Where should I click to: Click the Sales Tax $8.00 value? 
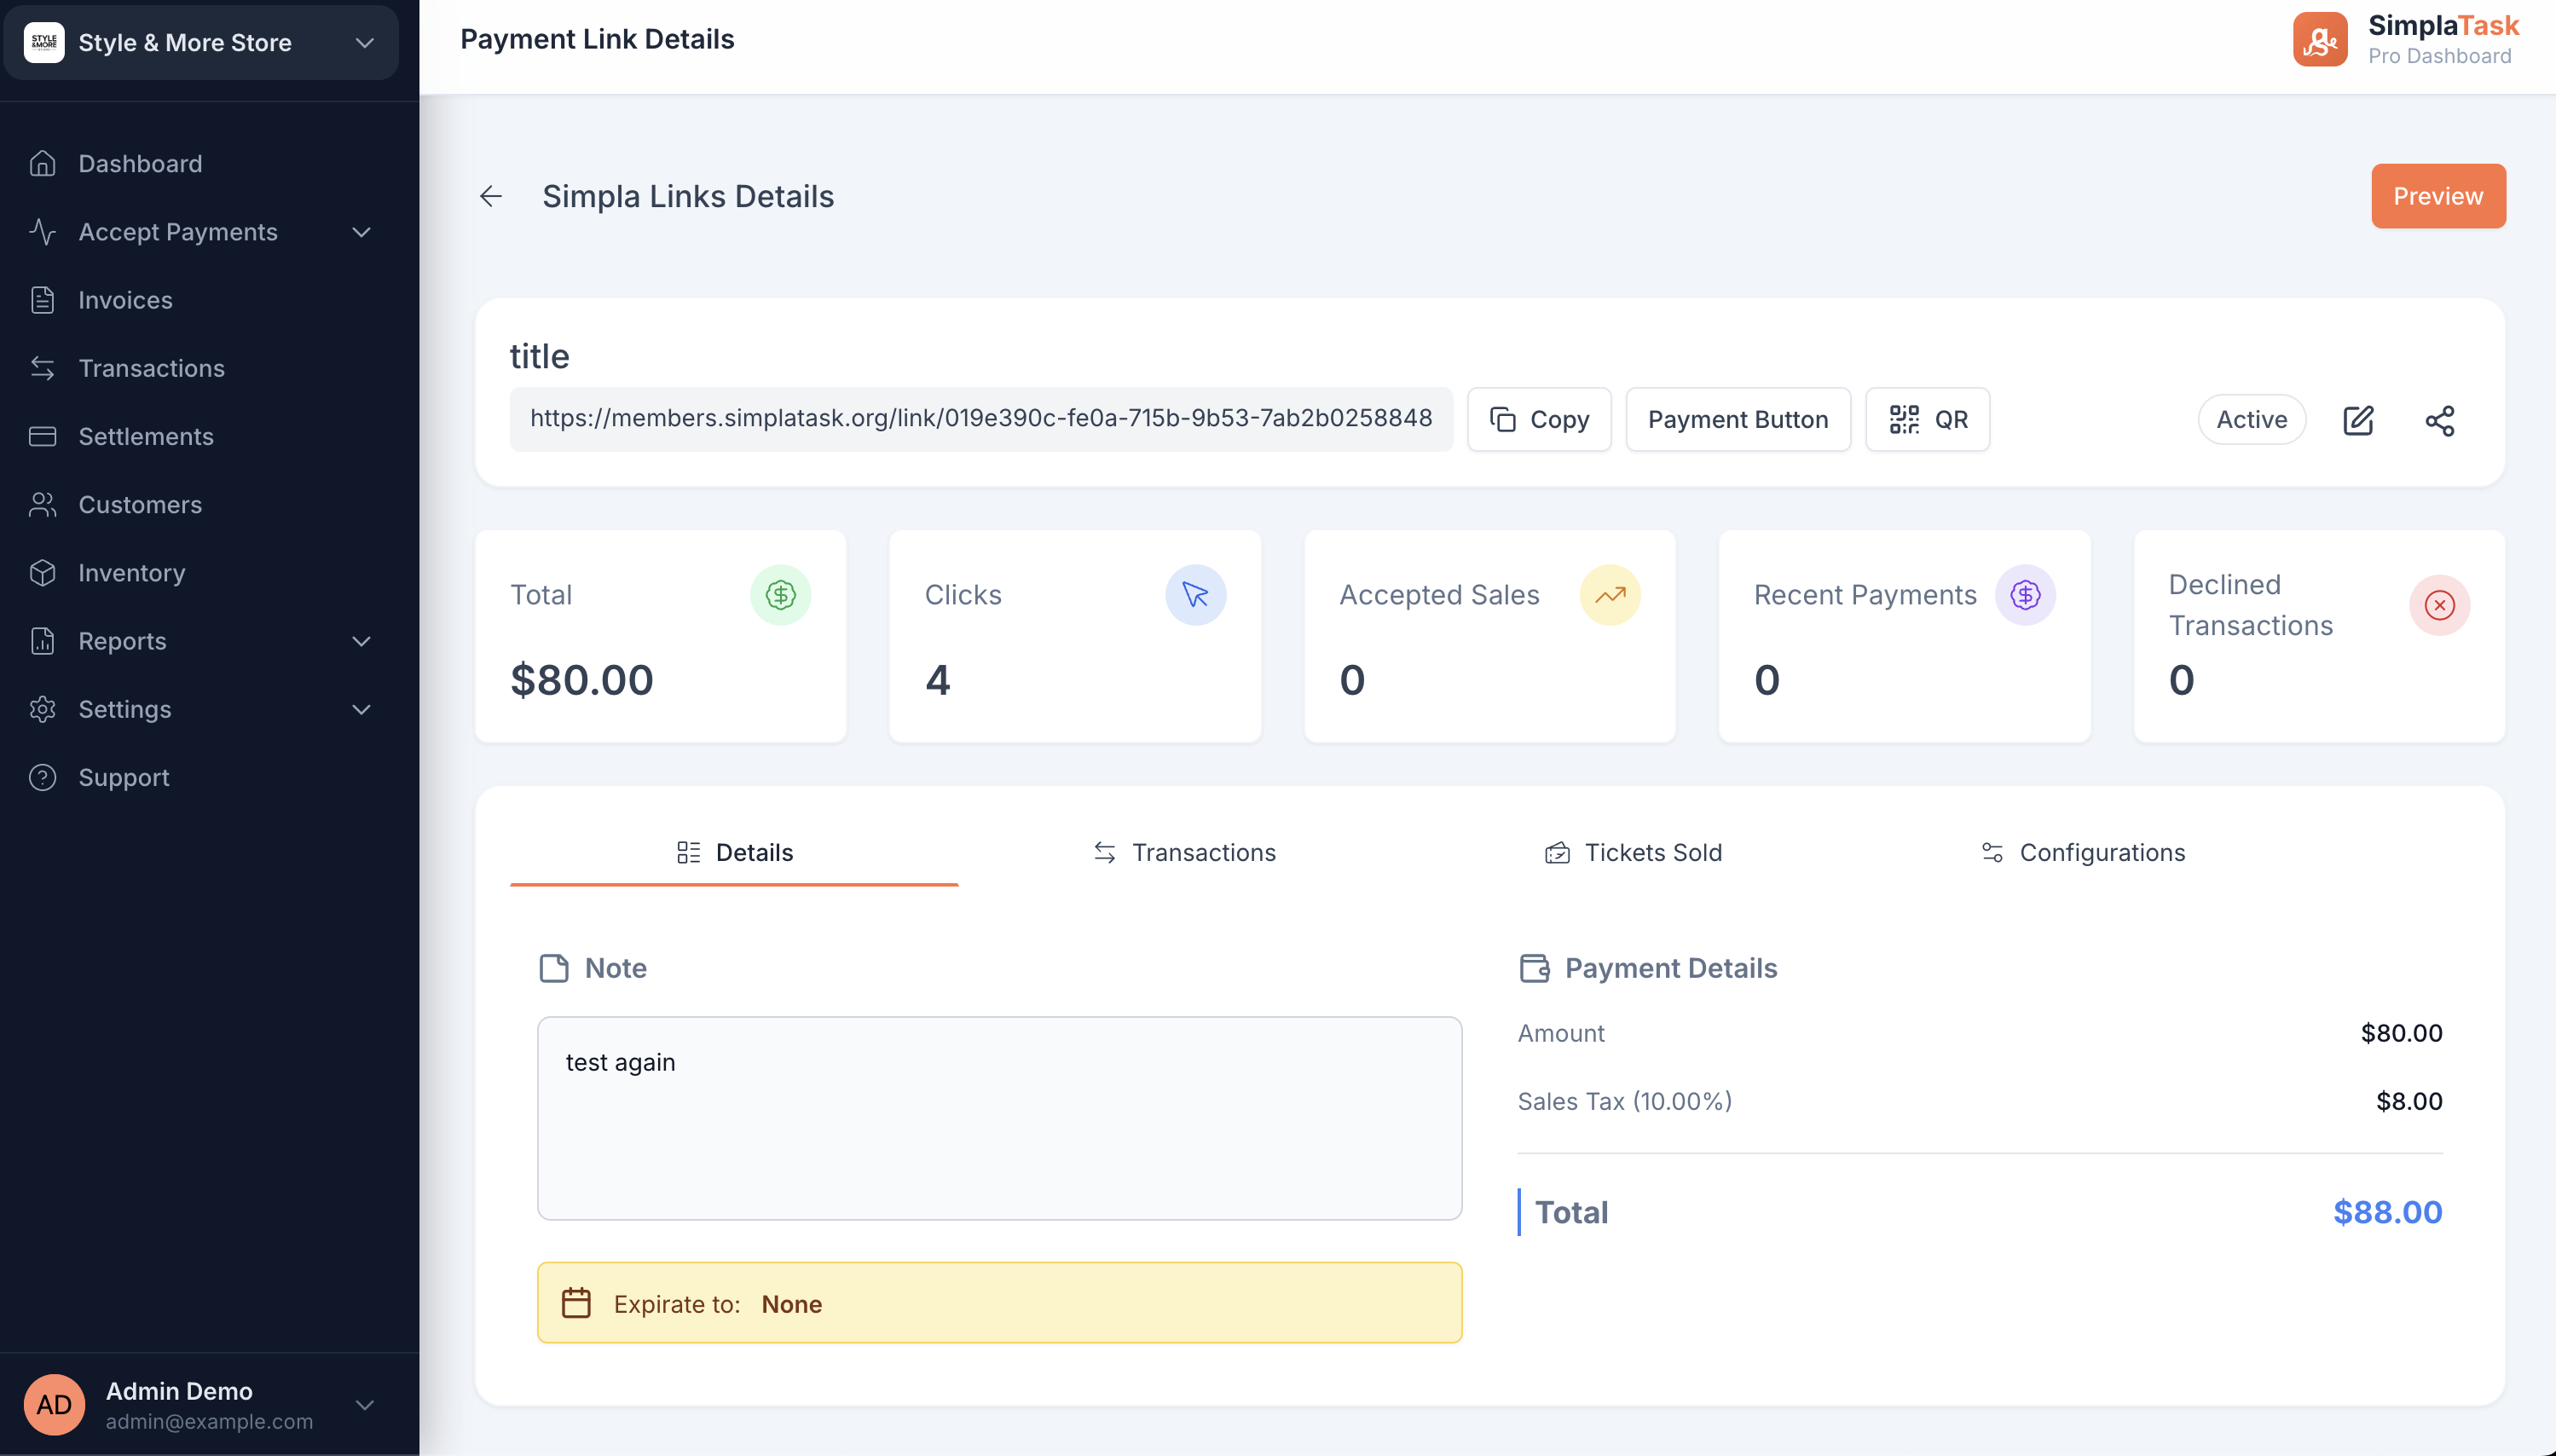pos(2409,1101)
